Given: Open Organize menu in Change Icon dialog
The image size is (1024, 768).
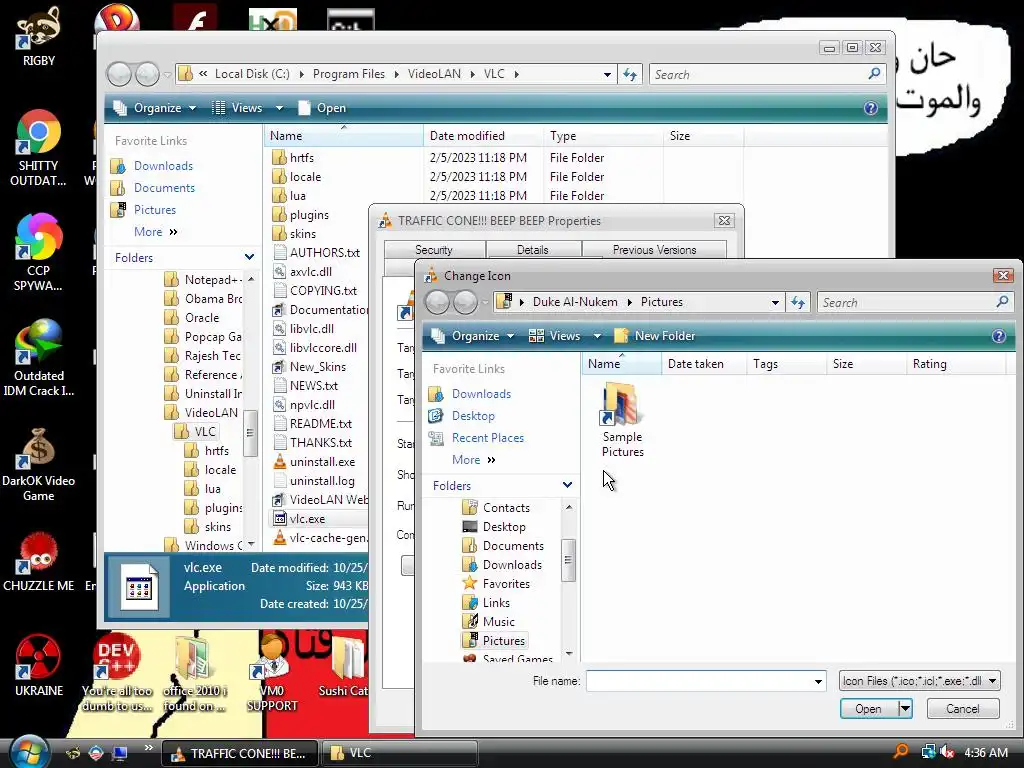Looking at the screenshot, I should tap(473, 336).
